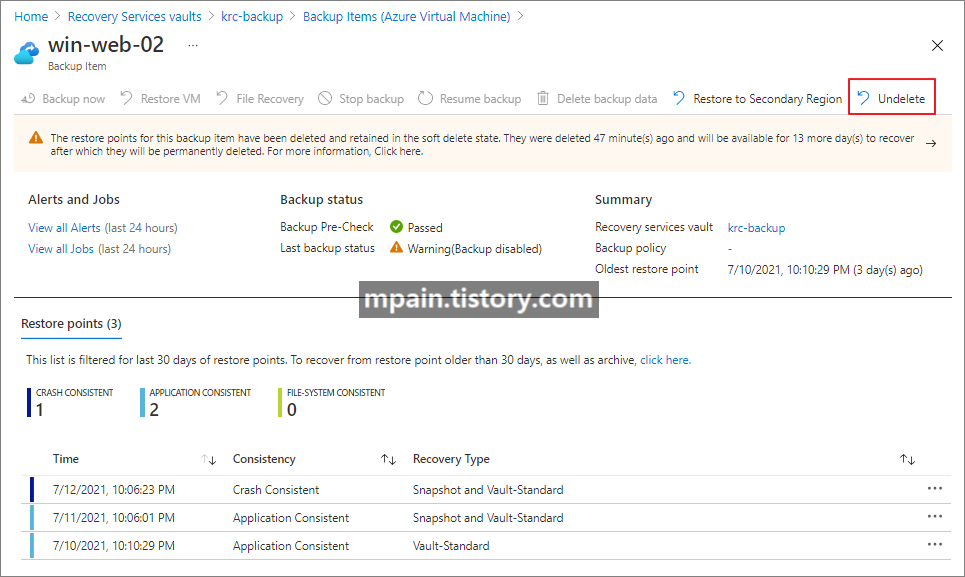This screenshot has width=965, height=577.
Task: Sort restore points by Consistency column
Action: pyautogui.click(x=388, y=460)
